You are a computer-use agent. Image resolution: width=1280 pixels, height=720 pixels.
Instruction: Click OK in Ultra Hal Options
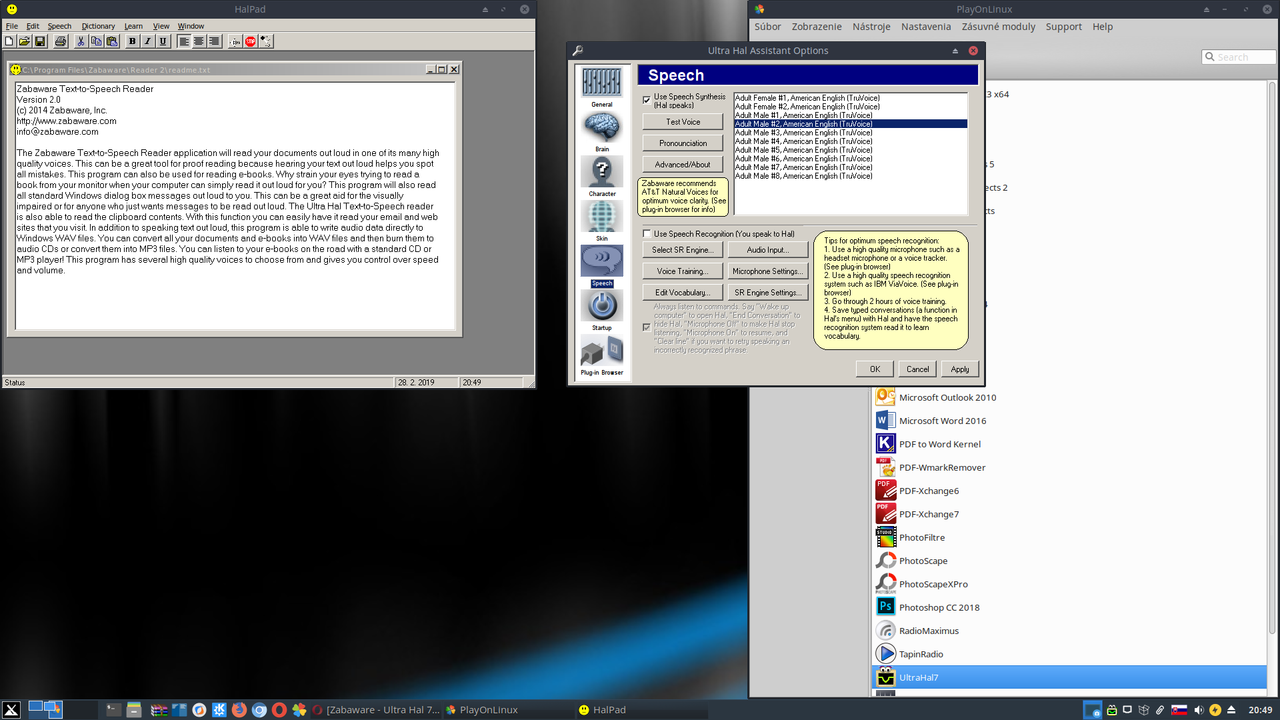click(875, 369)
